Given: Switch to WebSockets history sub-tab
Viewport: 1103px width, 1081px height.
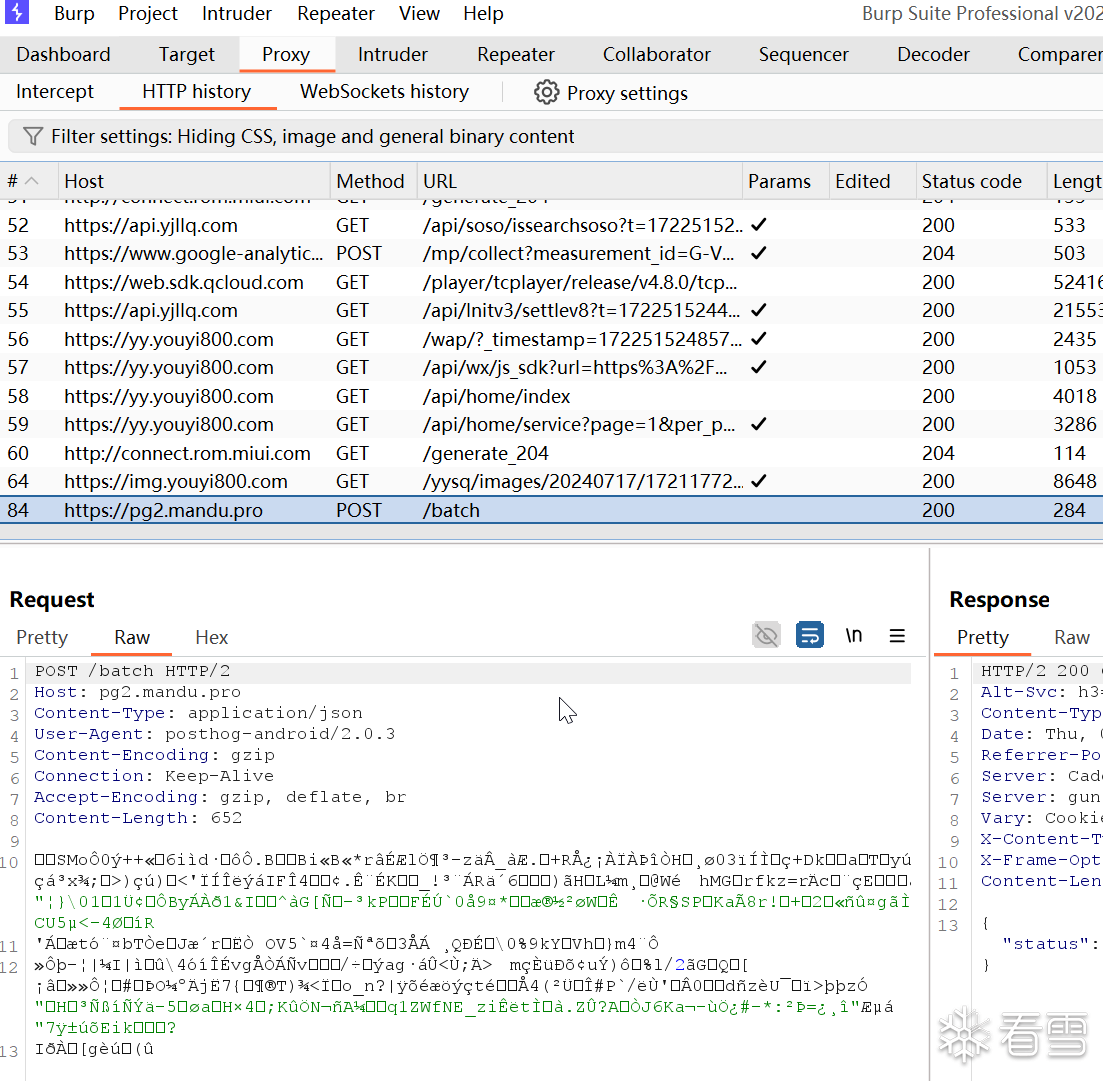Looking at the screenshot, I should [x=384, y=91].
